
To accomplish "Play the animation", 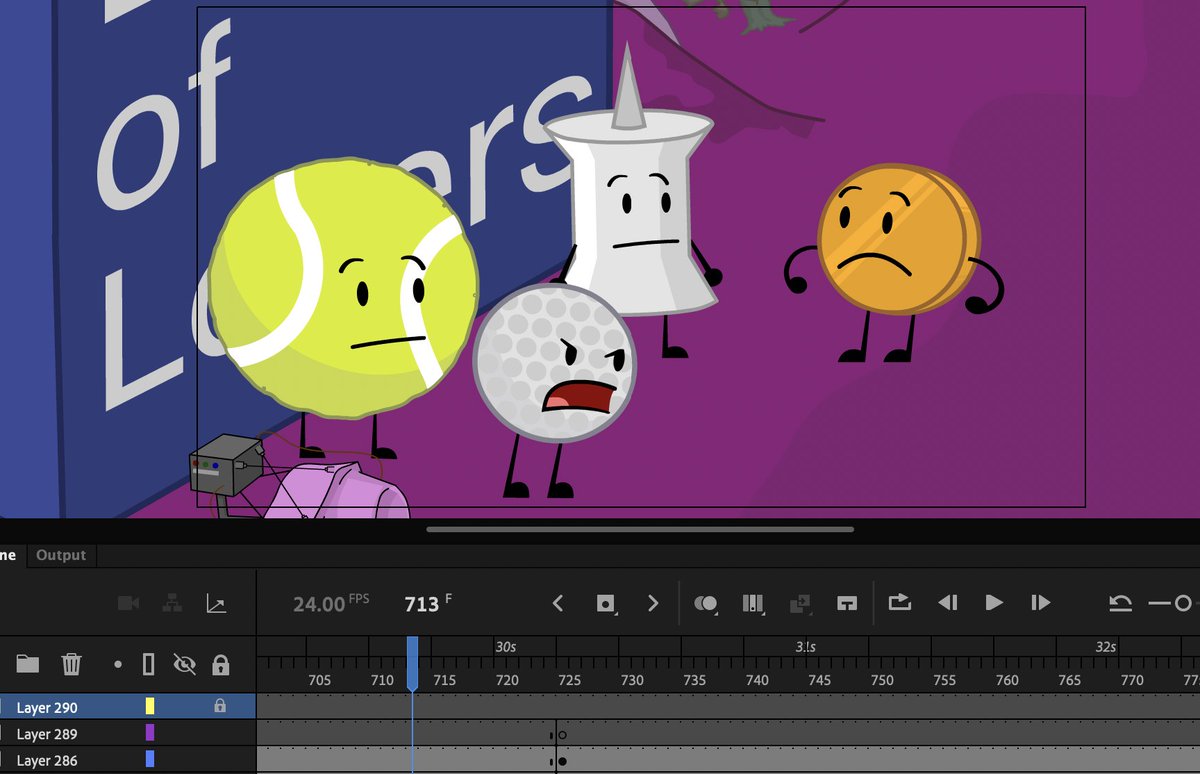I will point(994,603).
